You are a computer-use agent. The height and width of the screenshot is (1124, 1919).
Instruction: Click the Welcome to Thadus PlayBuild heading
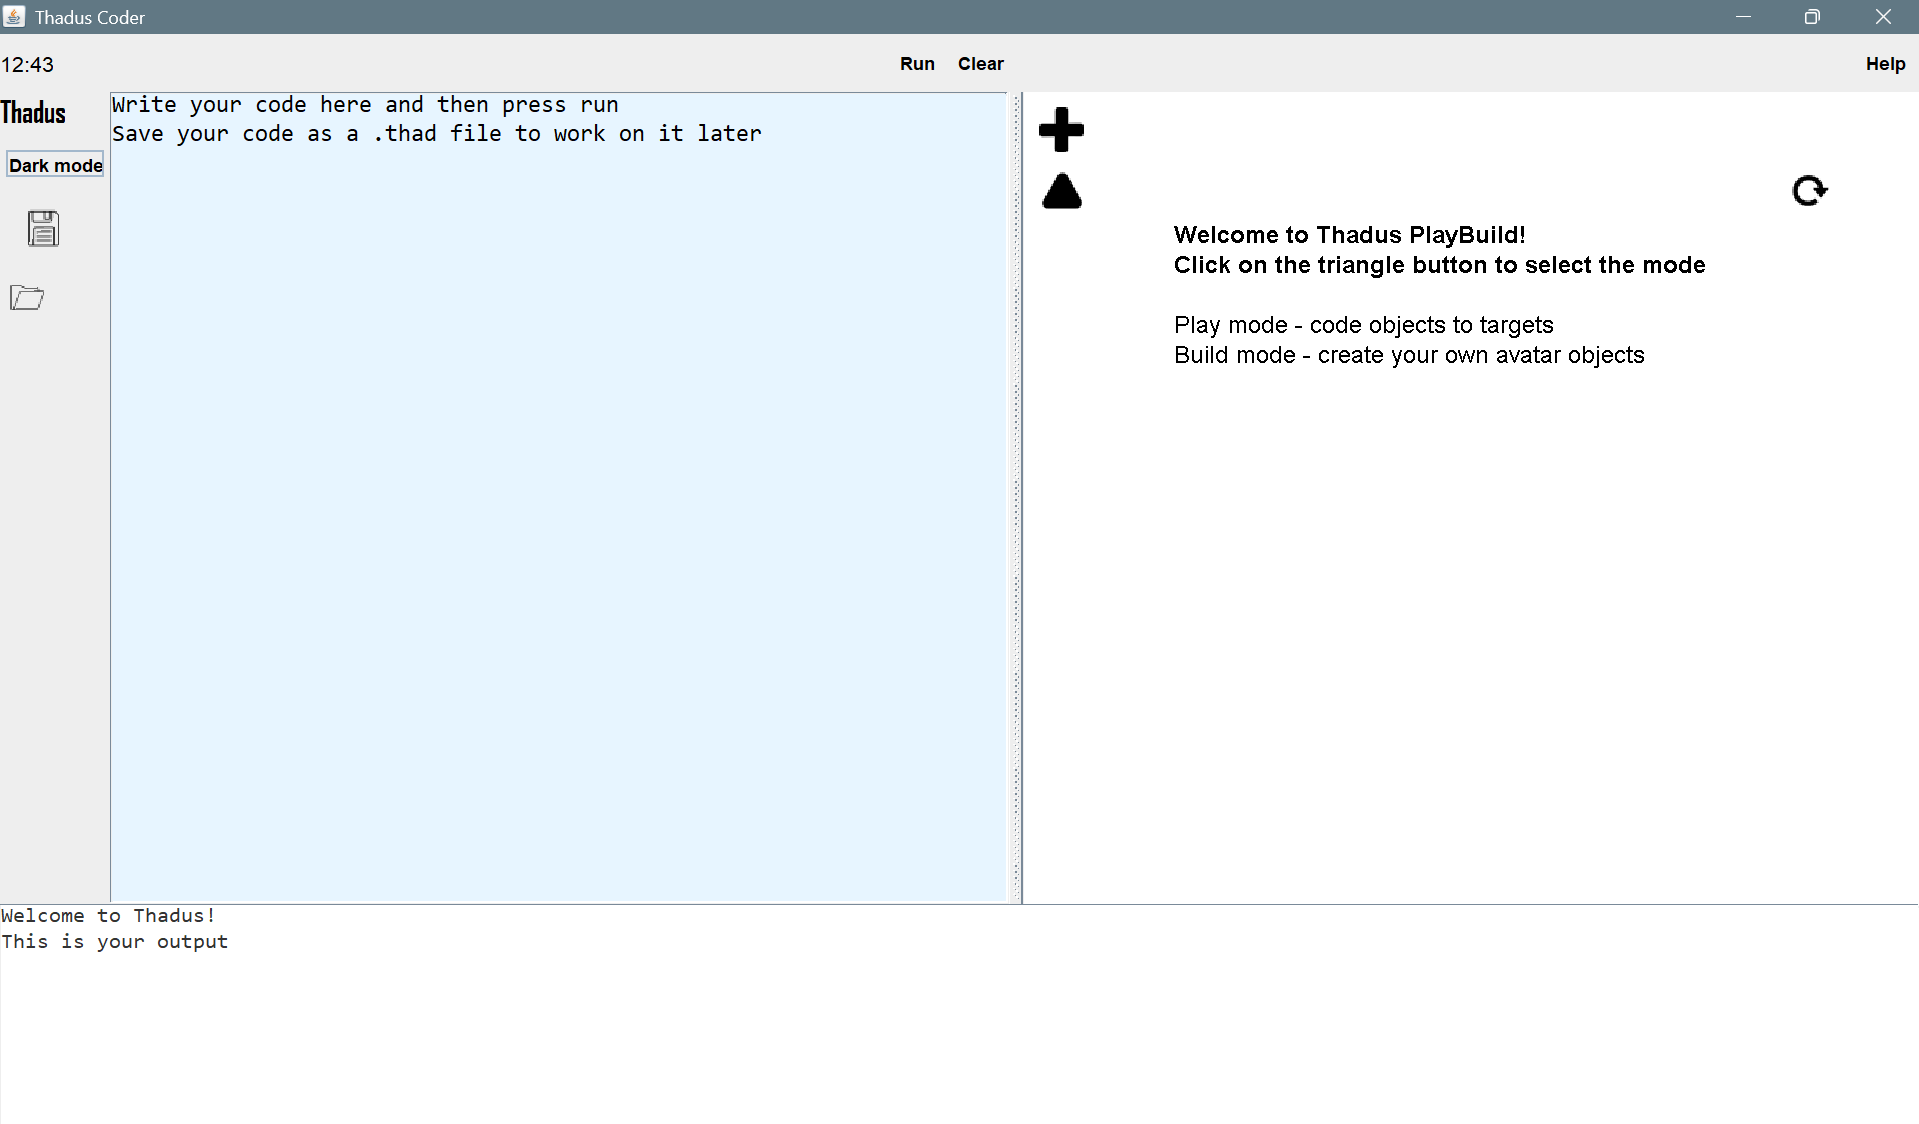[x=1349, y=235]
